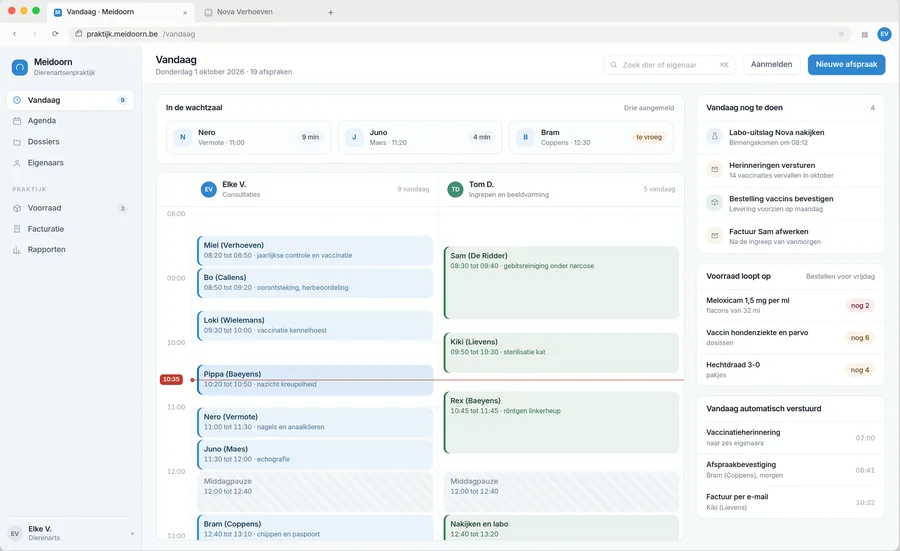
Task: Click the Nieuwe afspraak button
Action: 846,64
